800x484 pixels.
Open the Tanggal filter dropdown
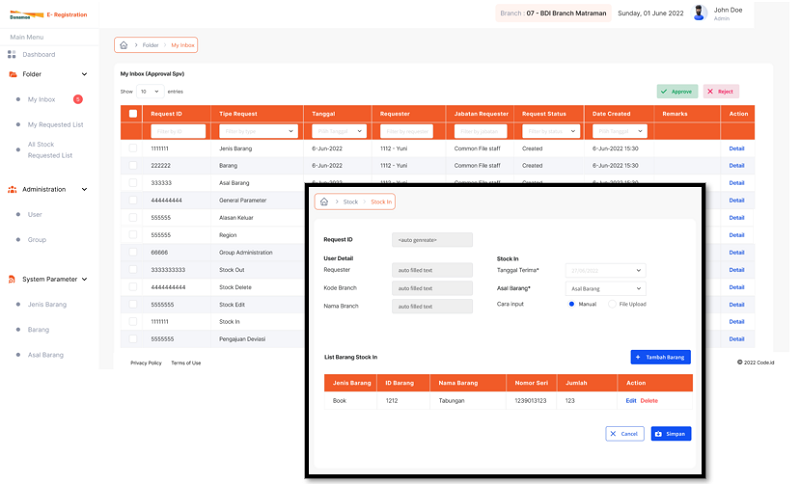pyautogui.click(x=339, y=131)
